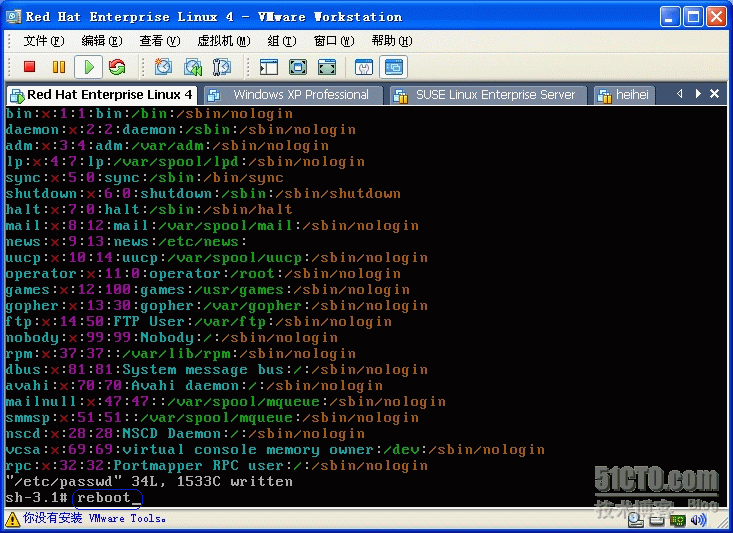Click the "/etc/passwd" 34L, 1533C written line
733x533 pixels.
point(149,482)
